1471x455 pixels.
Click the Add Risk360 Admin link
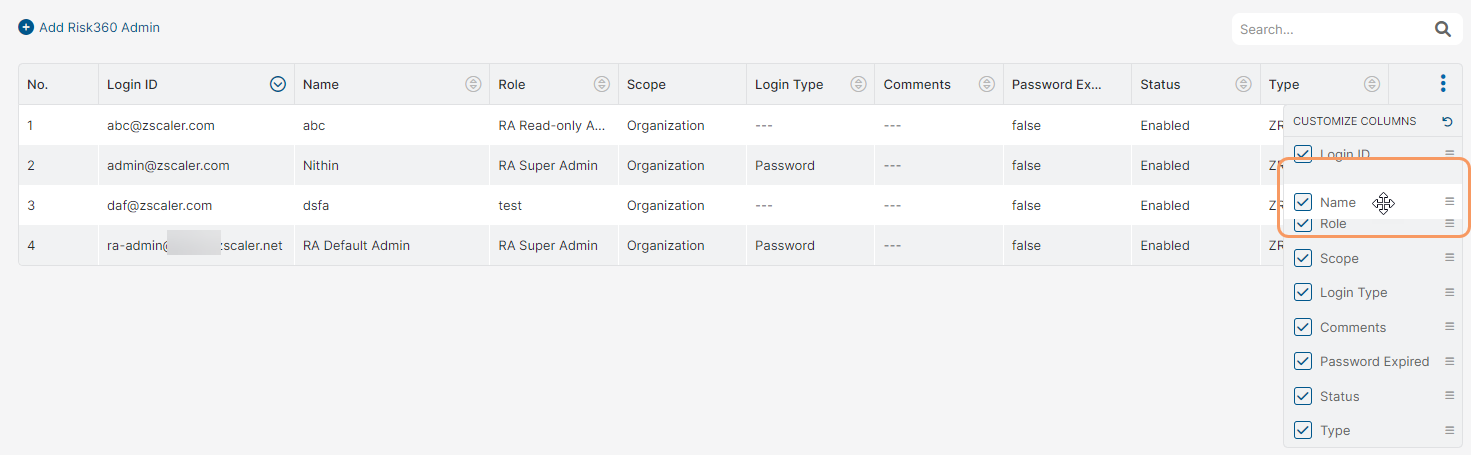coord(99,27)
